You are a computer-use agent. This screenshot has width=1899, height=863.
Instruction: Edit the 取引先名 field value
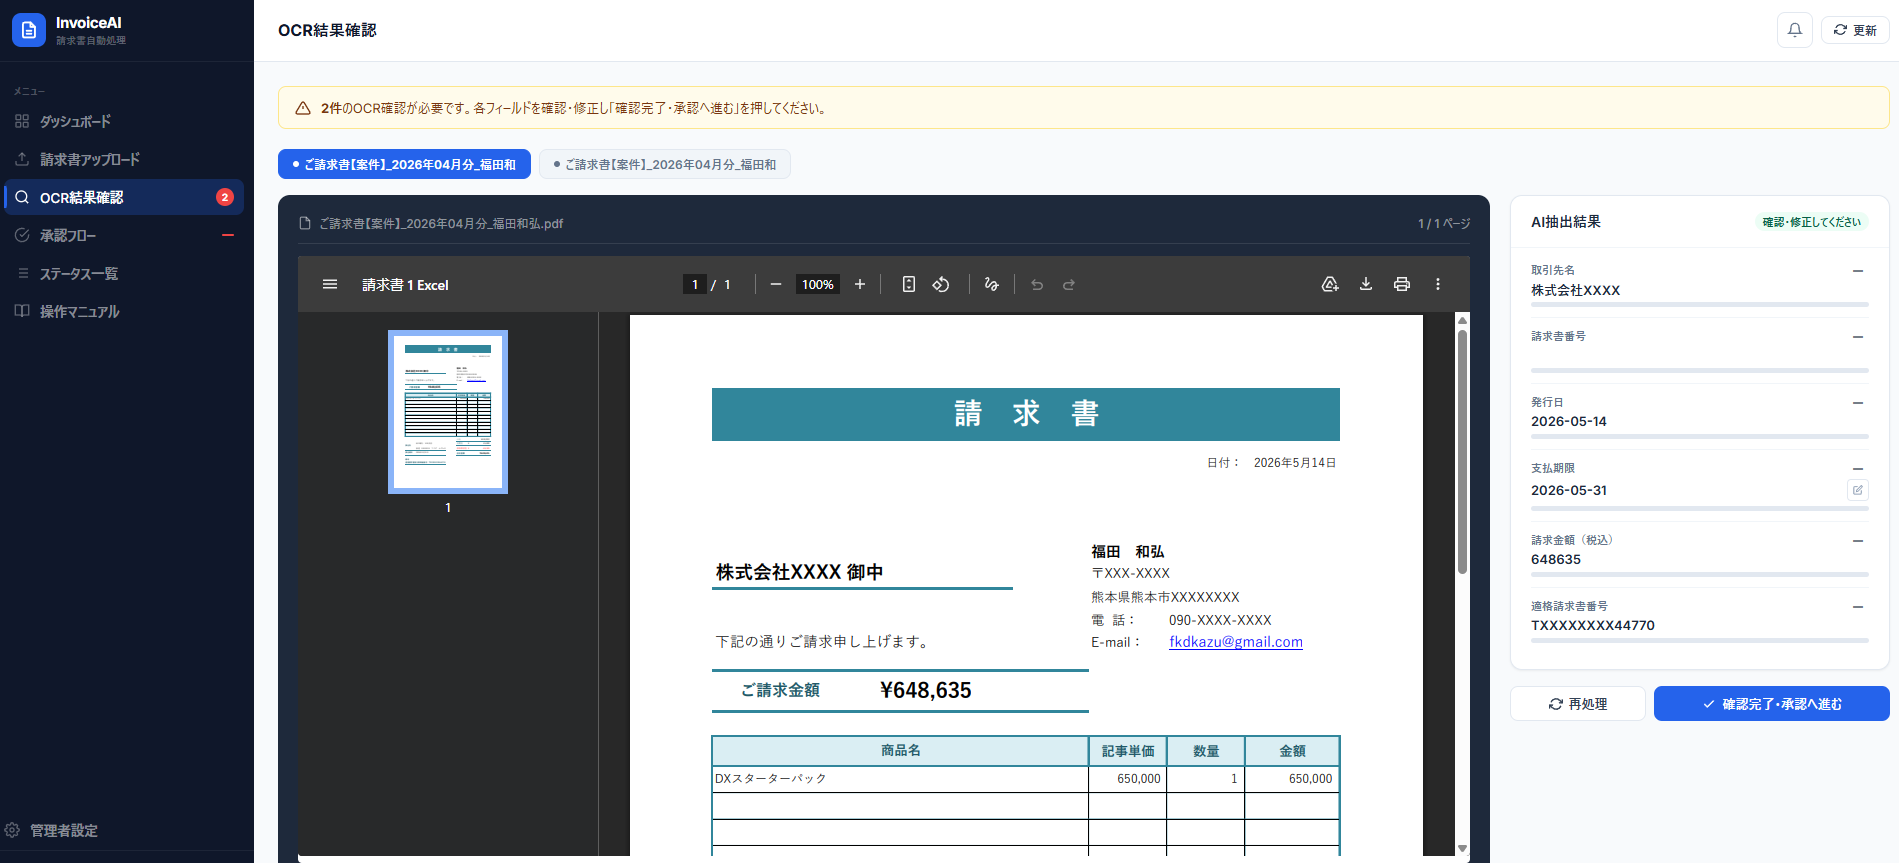point(1699,291)
